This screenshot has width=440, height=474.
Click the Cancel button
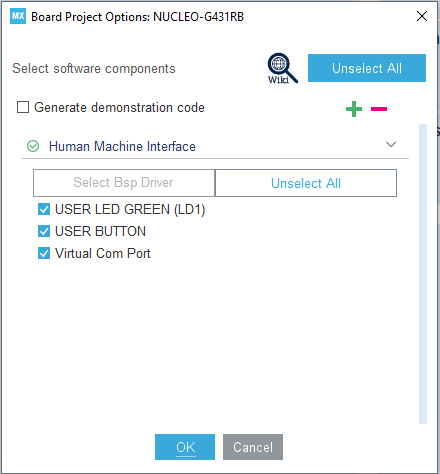tap(253, 447)
